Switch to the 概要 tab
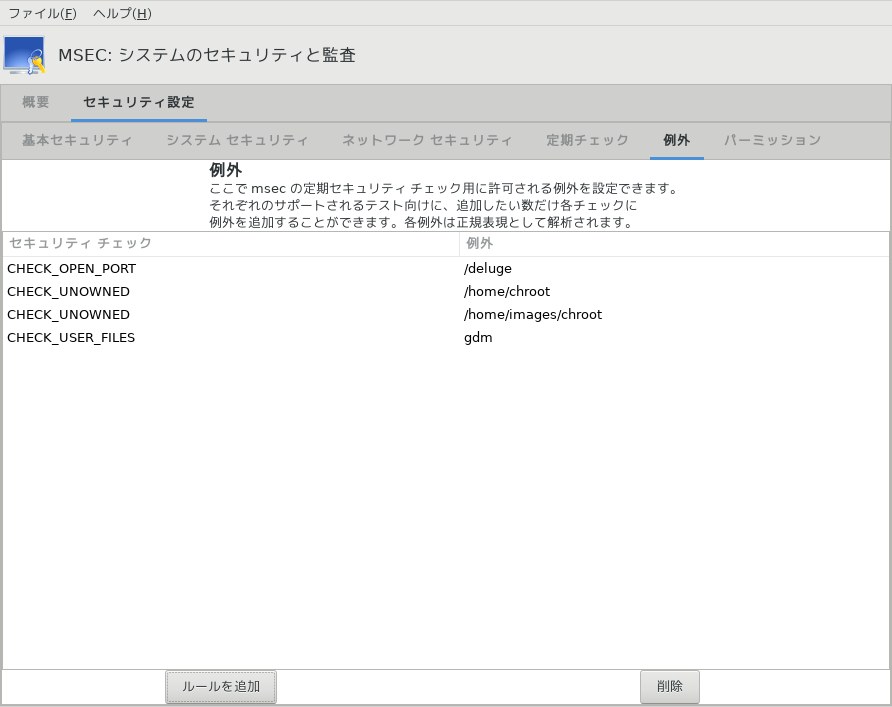This screenshot has height=707, width=892. (x=36, y=102)
